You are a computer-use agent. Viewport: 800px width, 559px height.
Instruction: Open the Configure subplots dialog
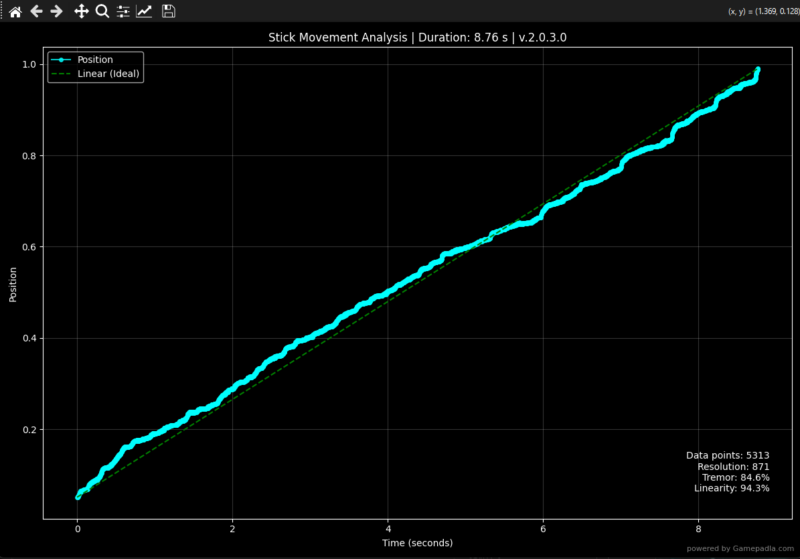pyautogui.click(x=123, y=11)
